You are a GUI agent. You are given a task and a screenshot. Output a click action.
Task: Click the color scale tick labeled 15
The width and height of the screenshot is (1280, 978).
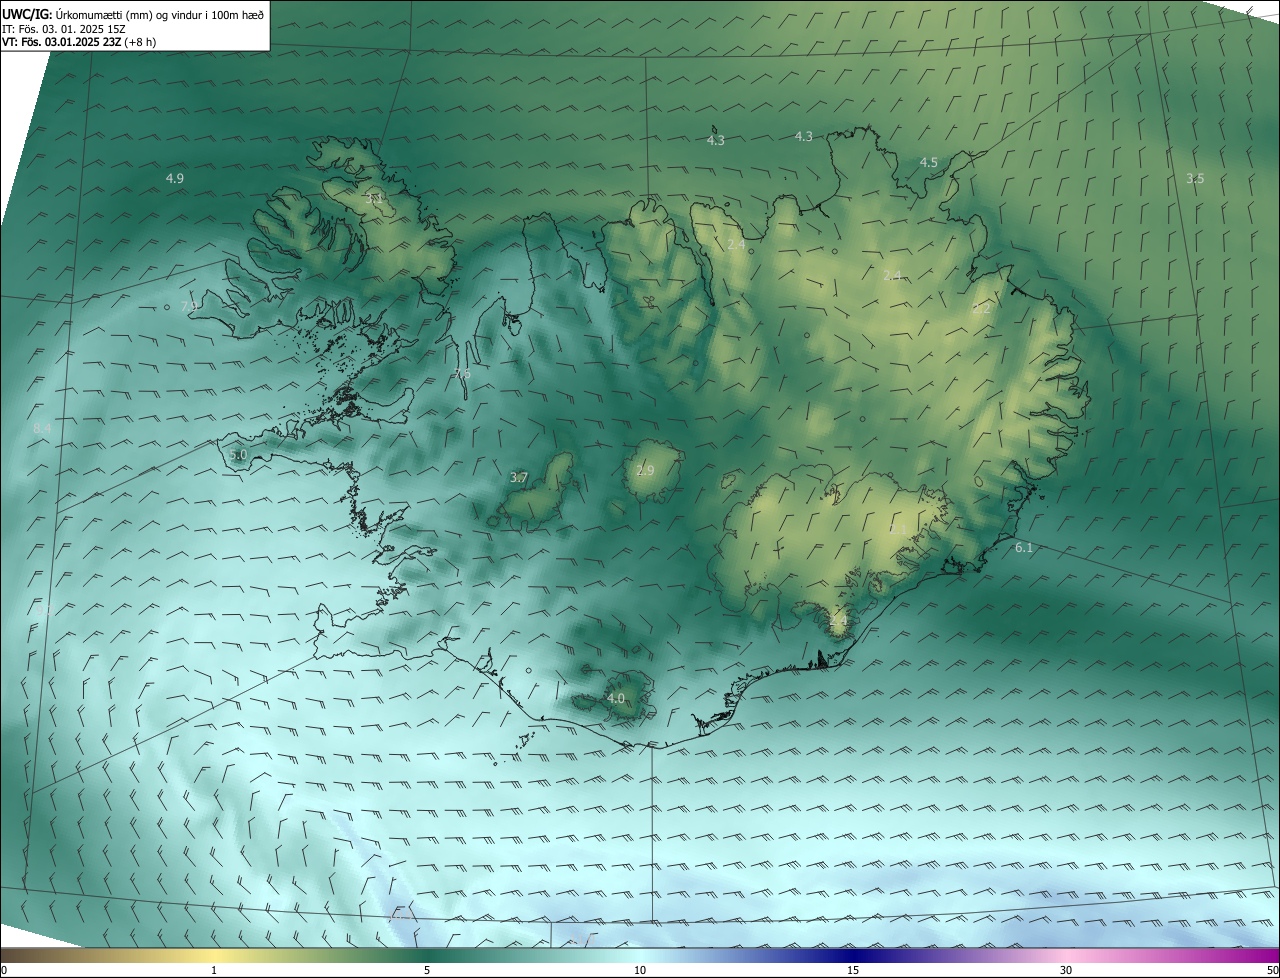(853, 970)
